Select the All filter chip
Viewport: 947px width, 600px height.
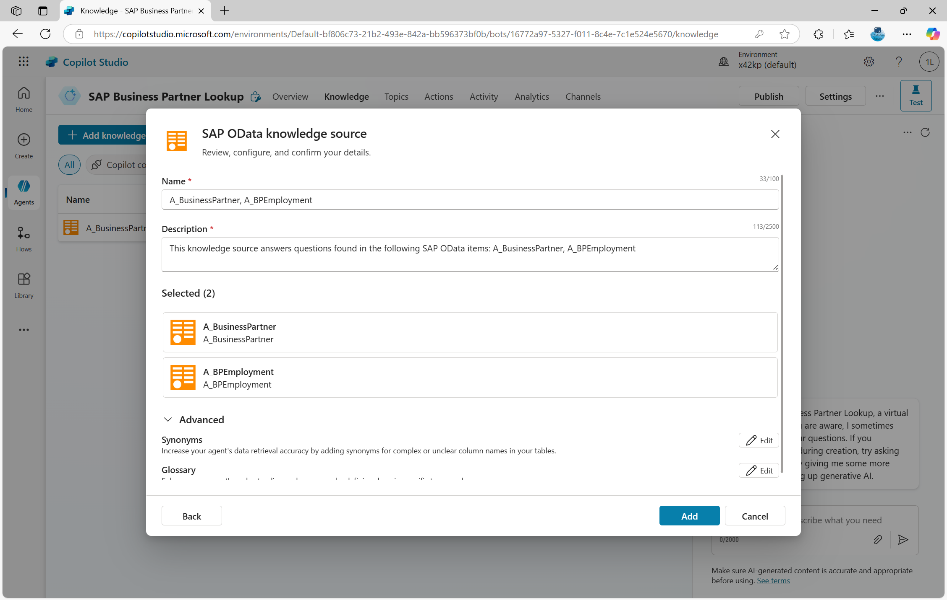69,164
